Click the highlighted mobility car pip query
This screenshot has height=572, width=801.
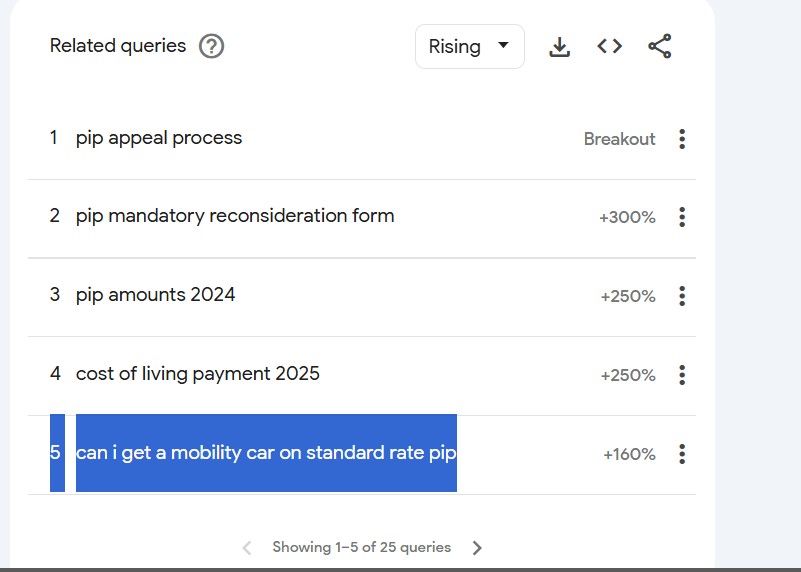(266, 453)
